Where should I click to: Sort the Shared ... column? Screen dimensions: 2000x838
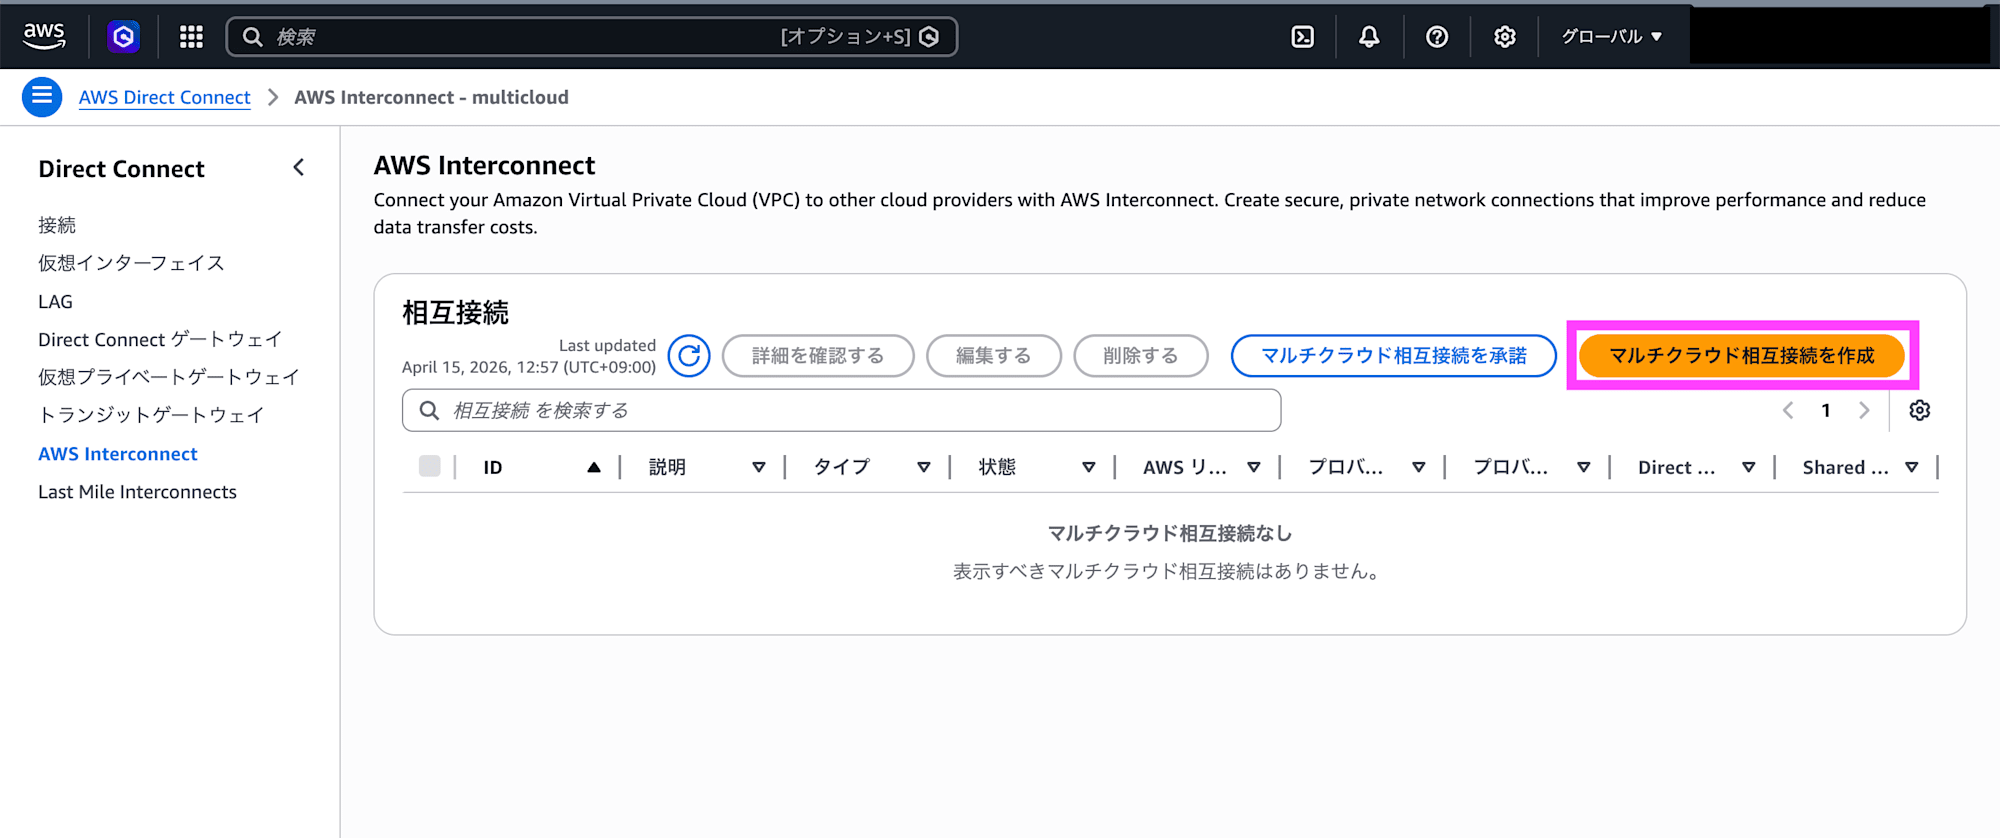point(1912,467)
